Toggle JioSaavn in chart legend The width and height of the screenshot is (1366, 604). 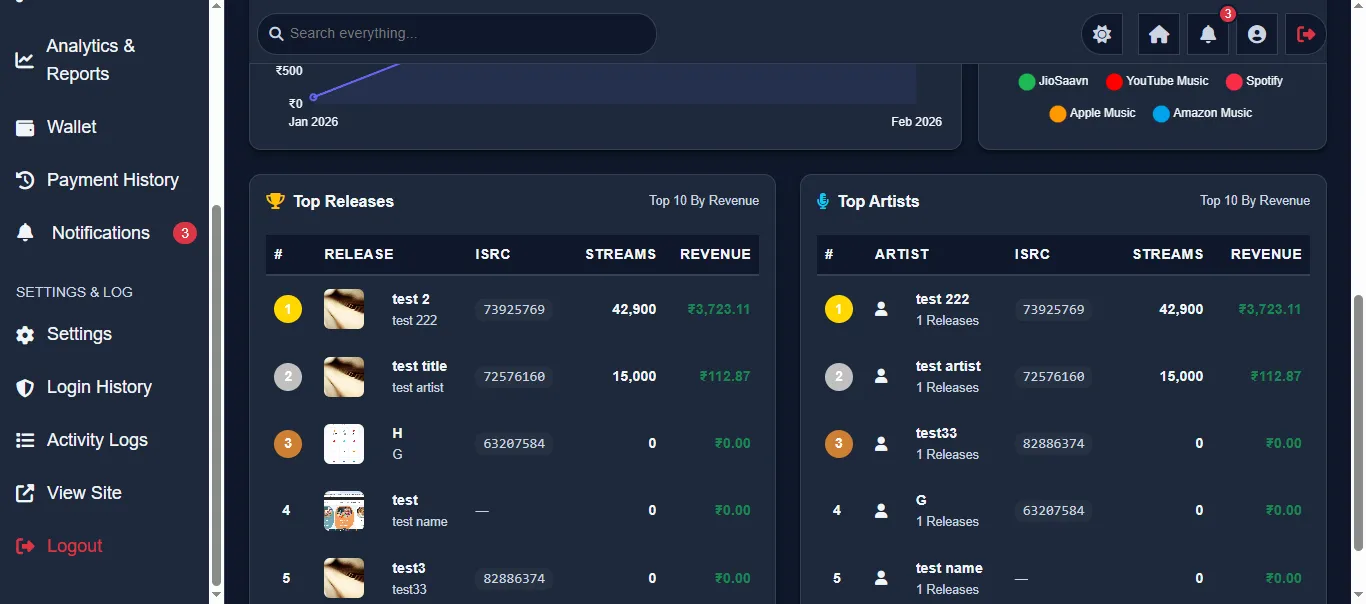(x=1053, y=81)
